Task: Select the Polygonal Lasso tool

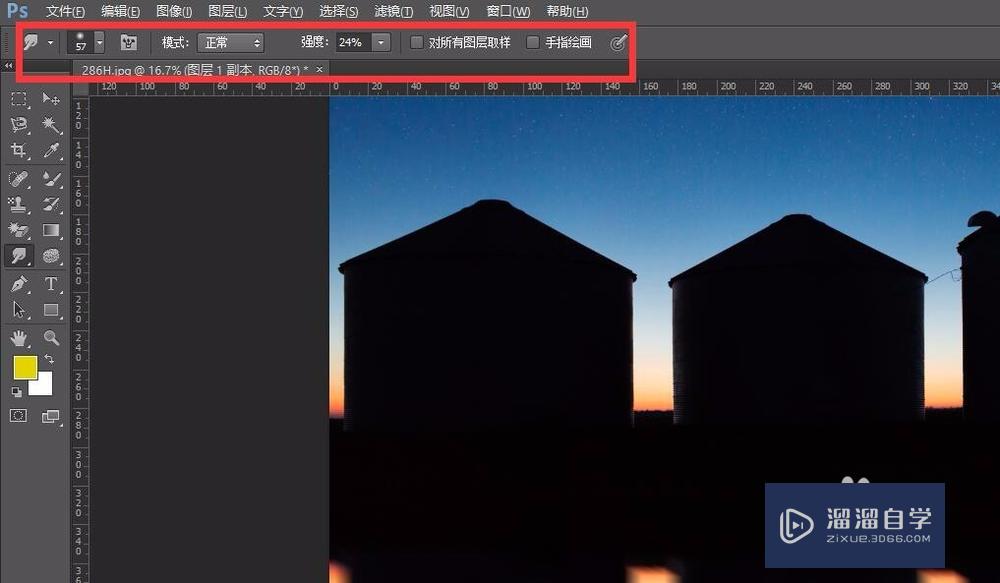Action: tap(19, 124)
